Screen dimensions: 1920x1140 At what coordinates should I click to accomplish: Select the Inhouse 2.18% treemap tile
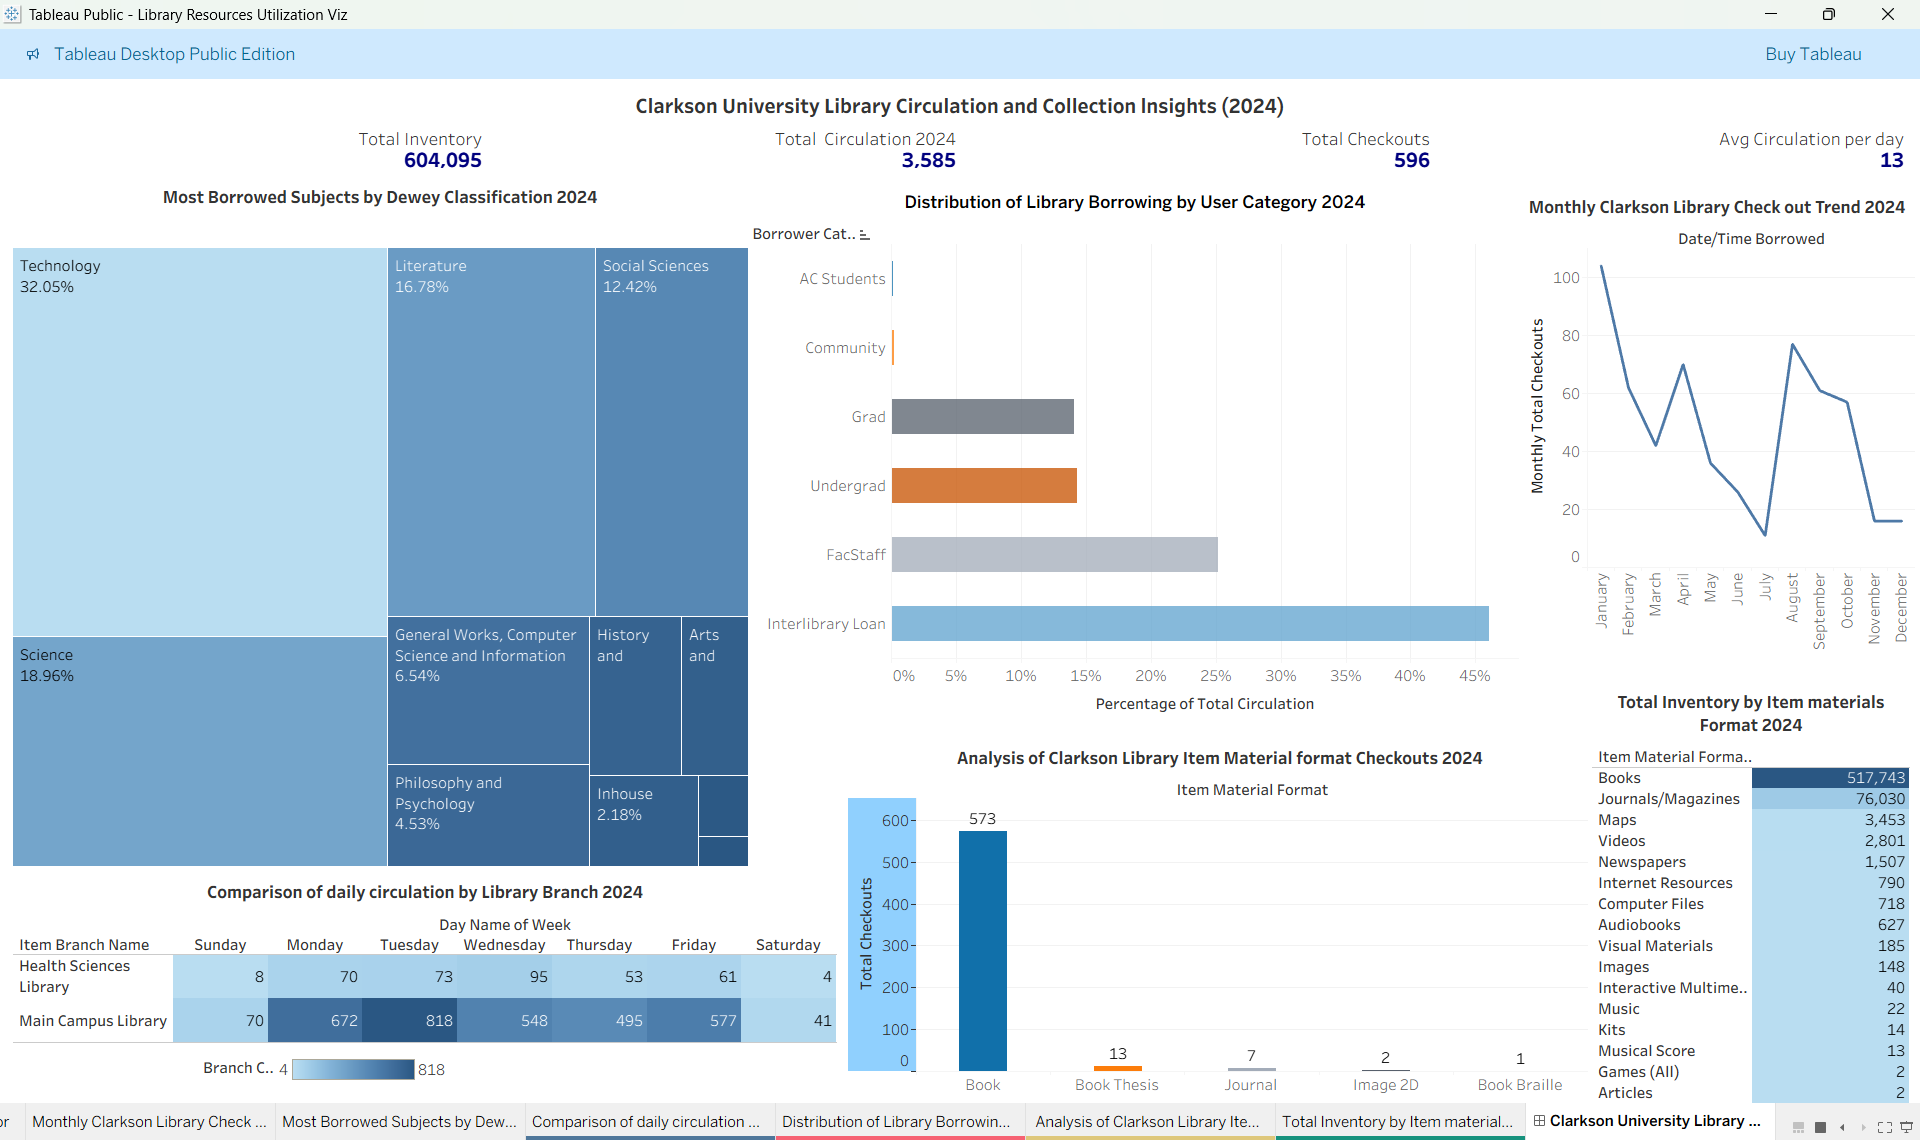point(643,821)
